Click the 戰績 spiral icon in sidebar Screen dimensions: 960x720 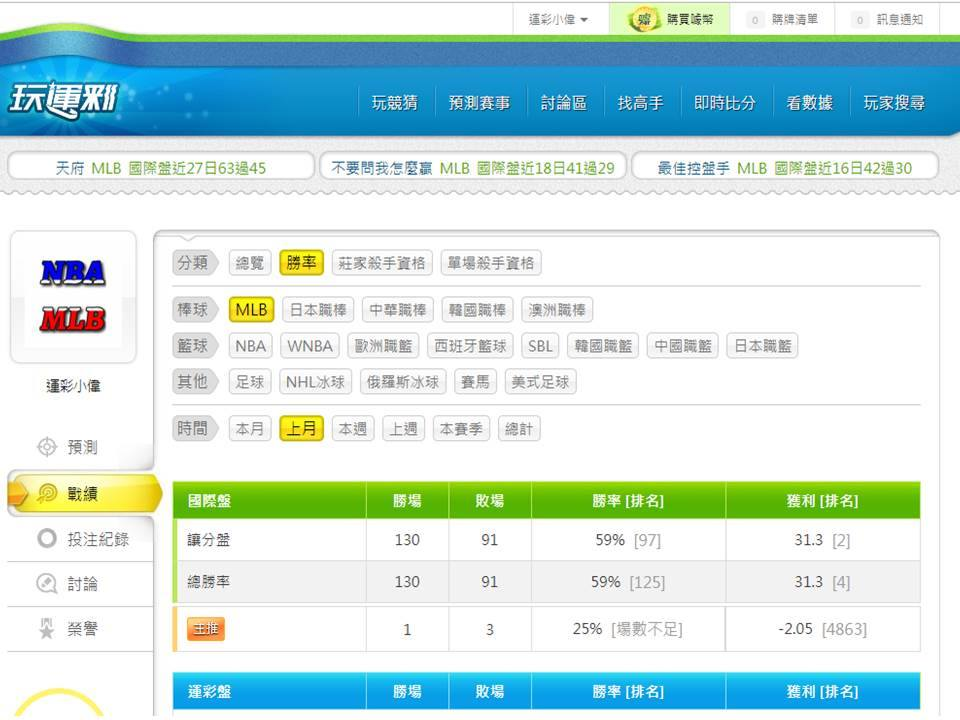[x=47, y=493]
